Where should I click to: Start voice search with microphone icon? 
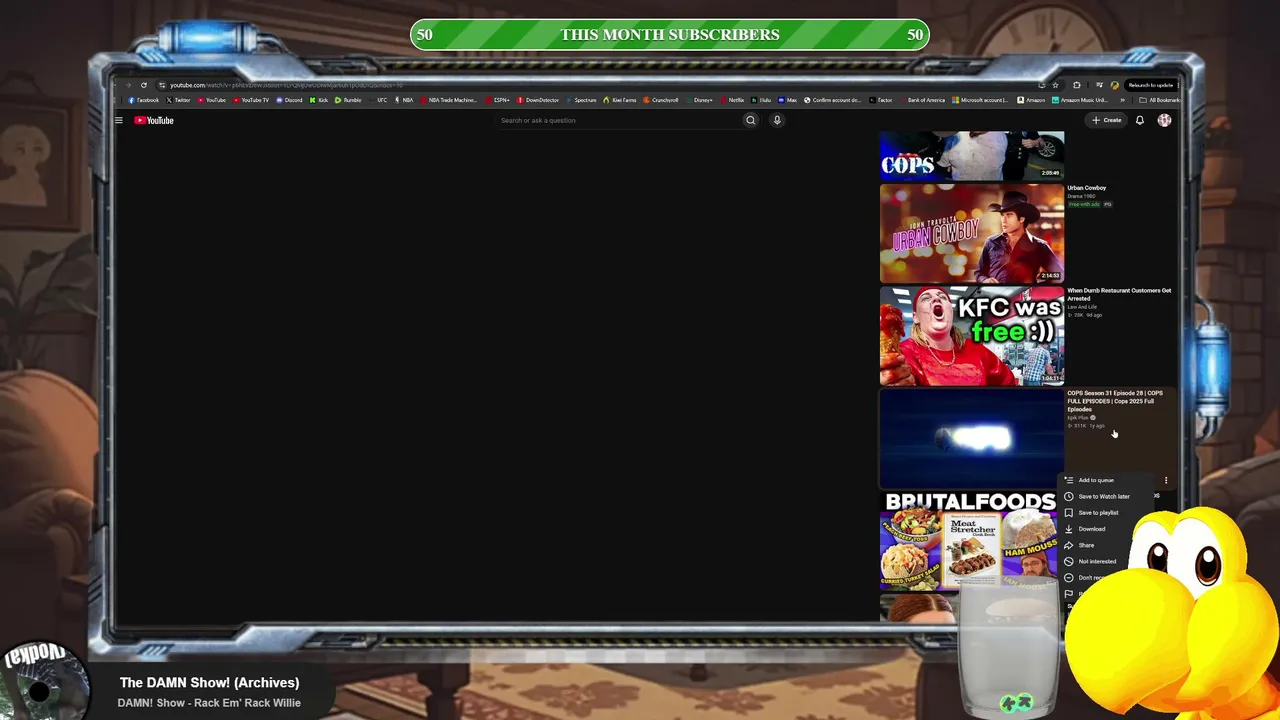(777, 120)
